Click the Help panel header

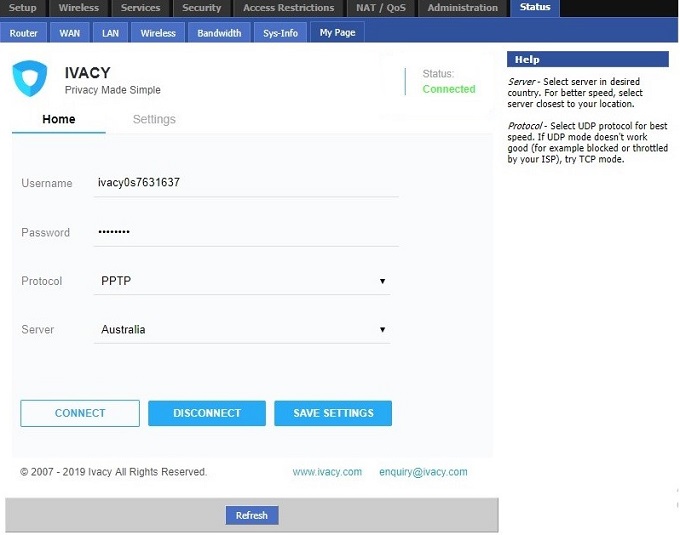(588, 59)
